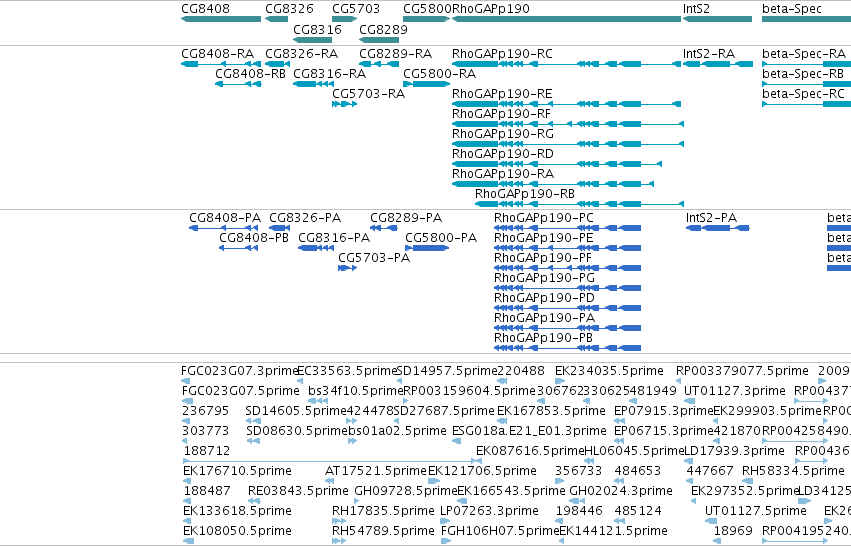Select EST EK133618.5prime
The image size is (851, 546).
(x=188, y=520)
